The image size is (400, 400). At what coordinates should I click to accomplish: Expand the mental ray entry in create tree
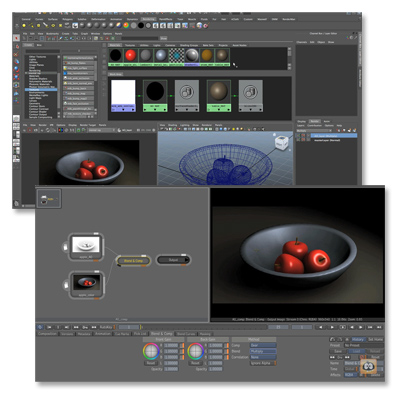[x=26, y=73]
